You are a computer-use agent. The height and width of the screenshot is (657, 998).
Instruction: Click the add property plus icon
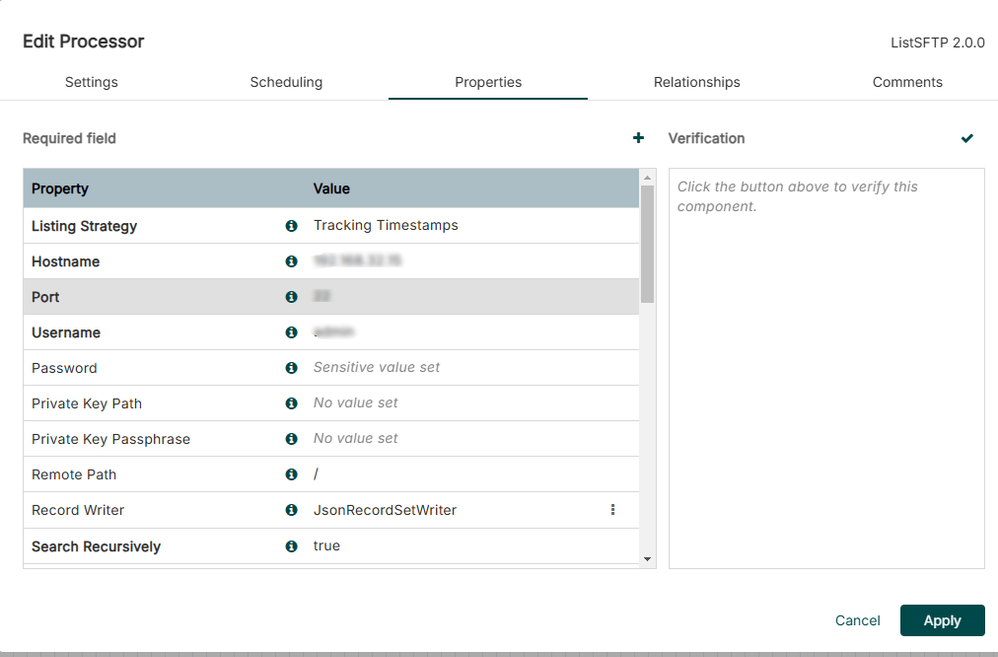(638, 138)
